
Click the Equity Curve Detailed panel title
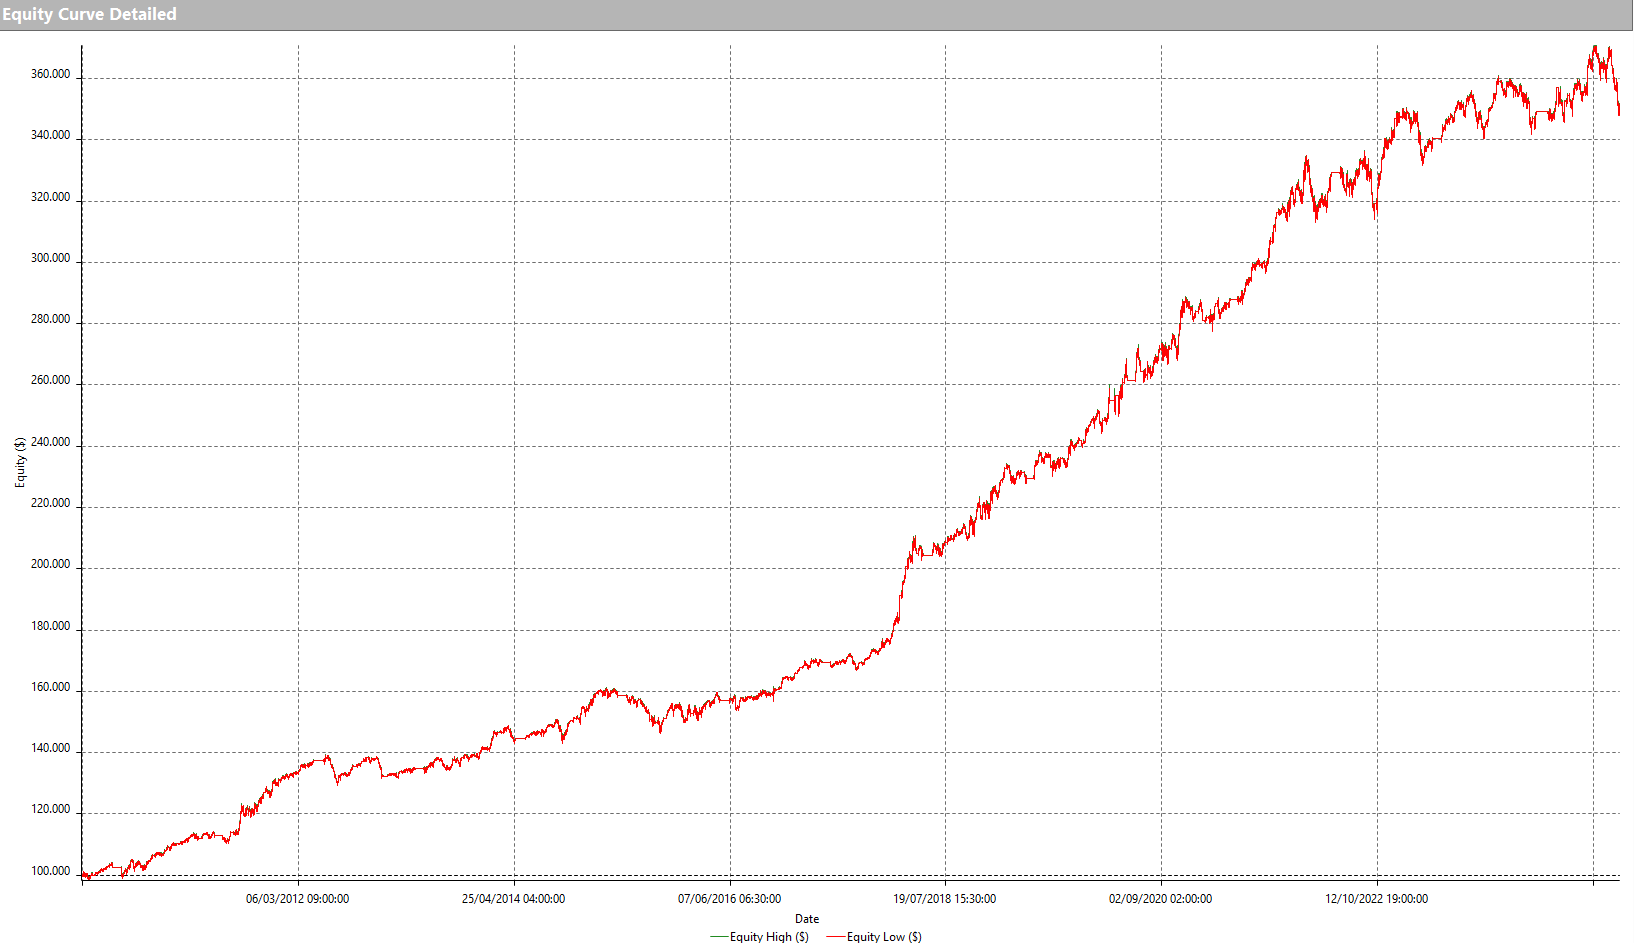(x=89, y=14)
